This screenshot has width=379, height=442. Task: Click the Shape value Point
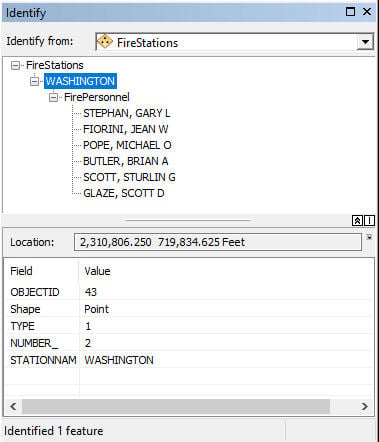[96, 309]
